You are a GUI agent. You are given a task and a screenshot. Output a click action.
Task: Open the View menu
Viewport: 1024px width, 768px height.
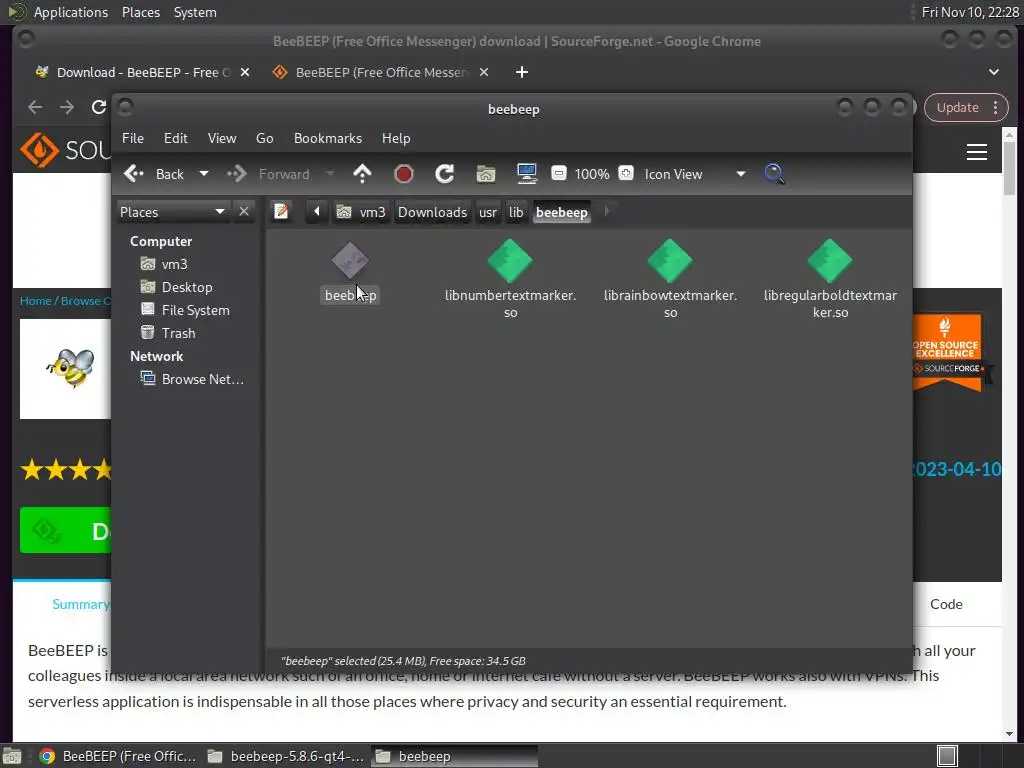tap(222, 138)
